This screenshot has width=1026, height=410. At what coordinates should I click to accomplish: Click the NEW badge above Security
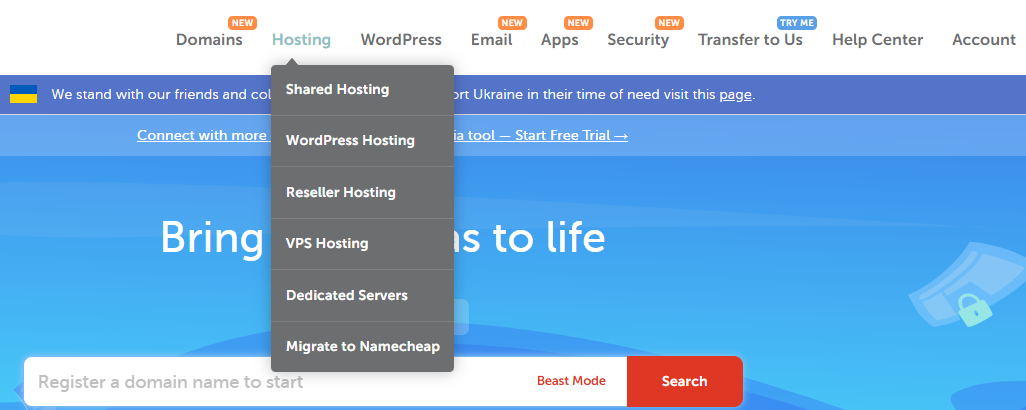click(669, 23)
